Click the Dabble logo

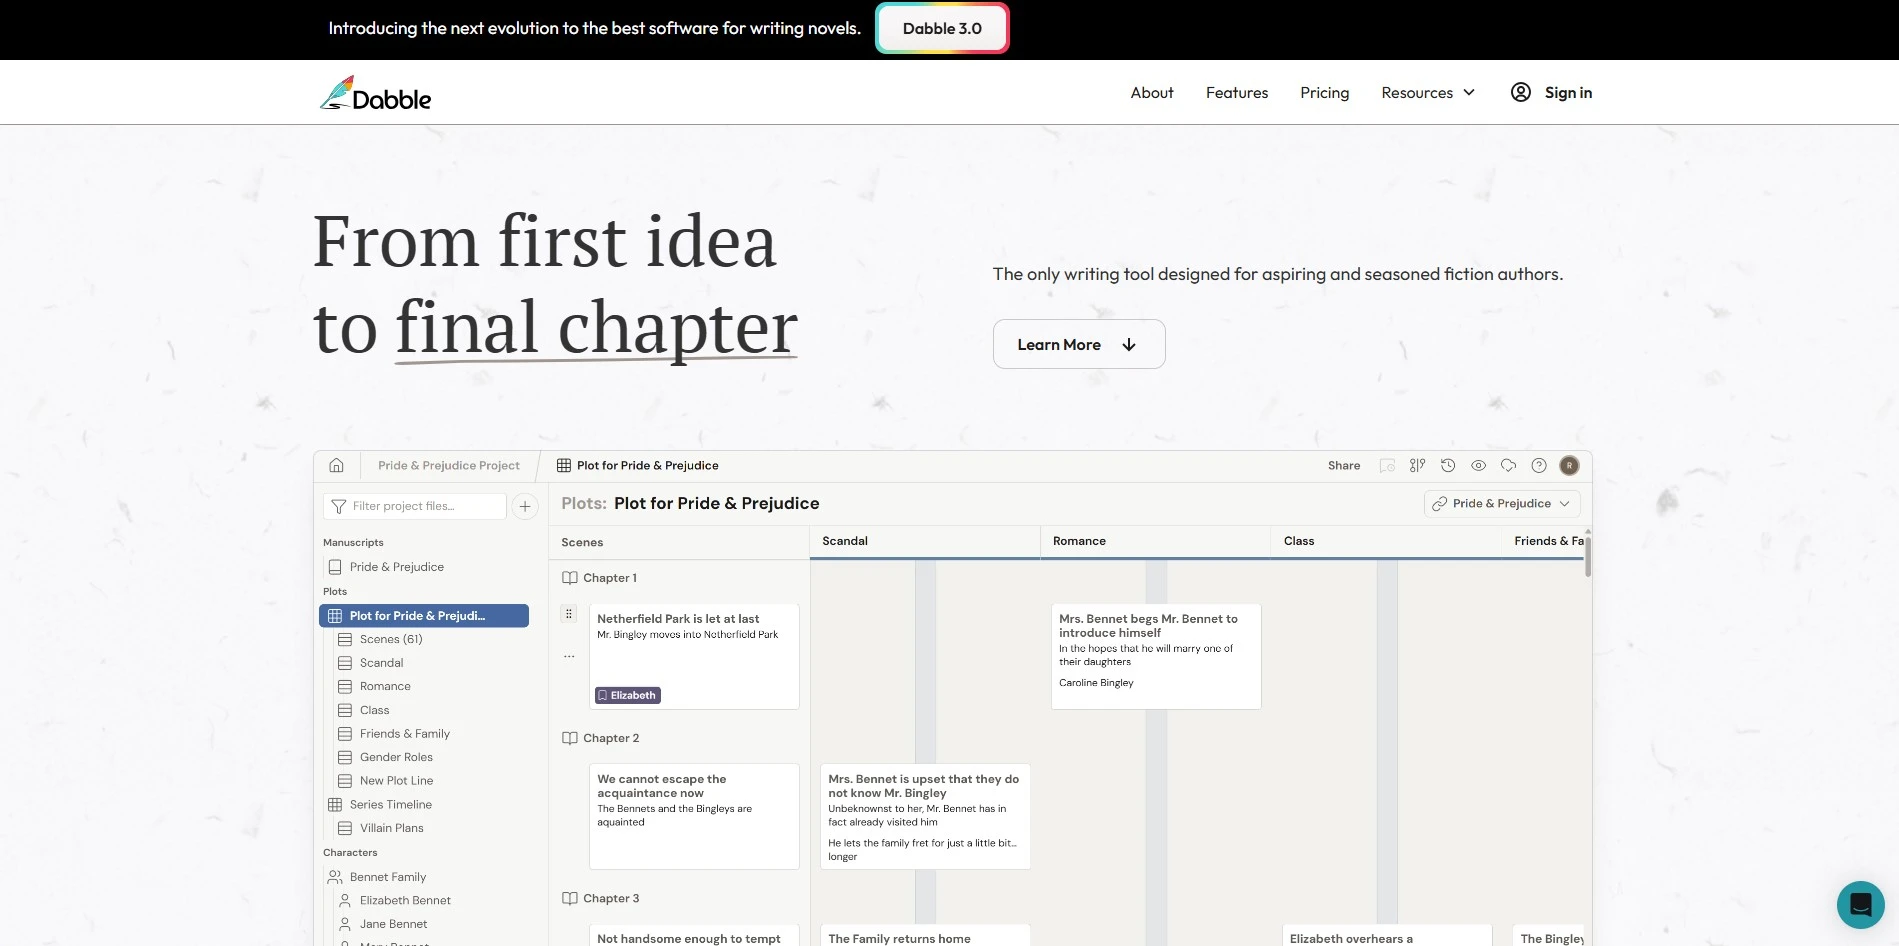coord(375,93)
